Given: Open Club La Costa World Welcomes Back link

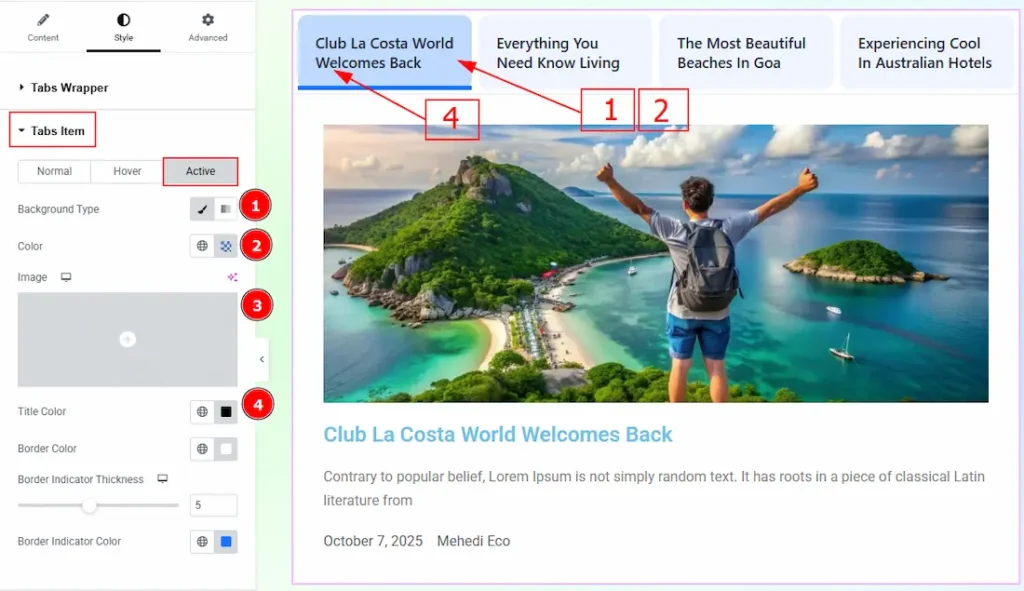Looking at the screenshot, I should click(498, 435).
